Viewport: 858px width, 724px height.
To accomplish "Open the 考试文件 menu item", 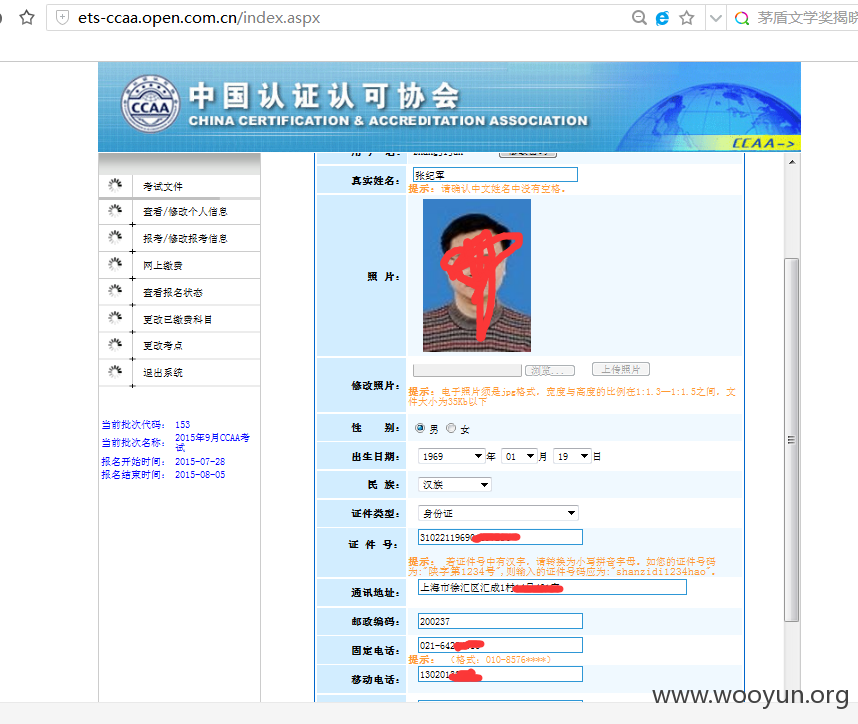I will pyautogui.click(x=163, y=187).
